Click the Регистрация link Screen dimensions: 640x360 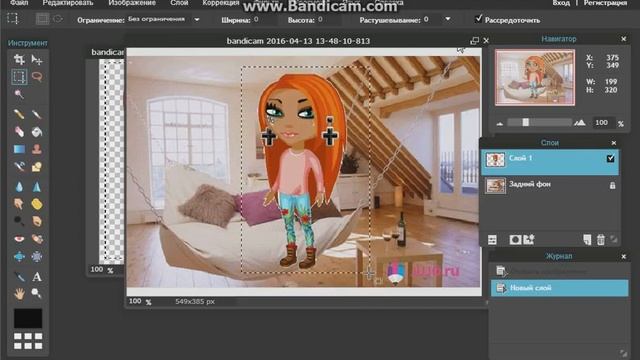(605, 3)
